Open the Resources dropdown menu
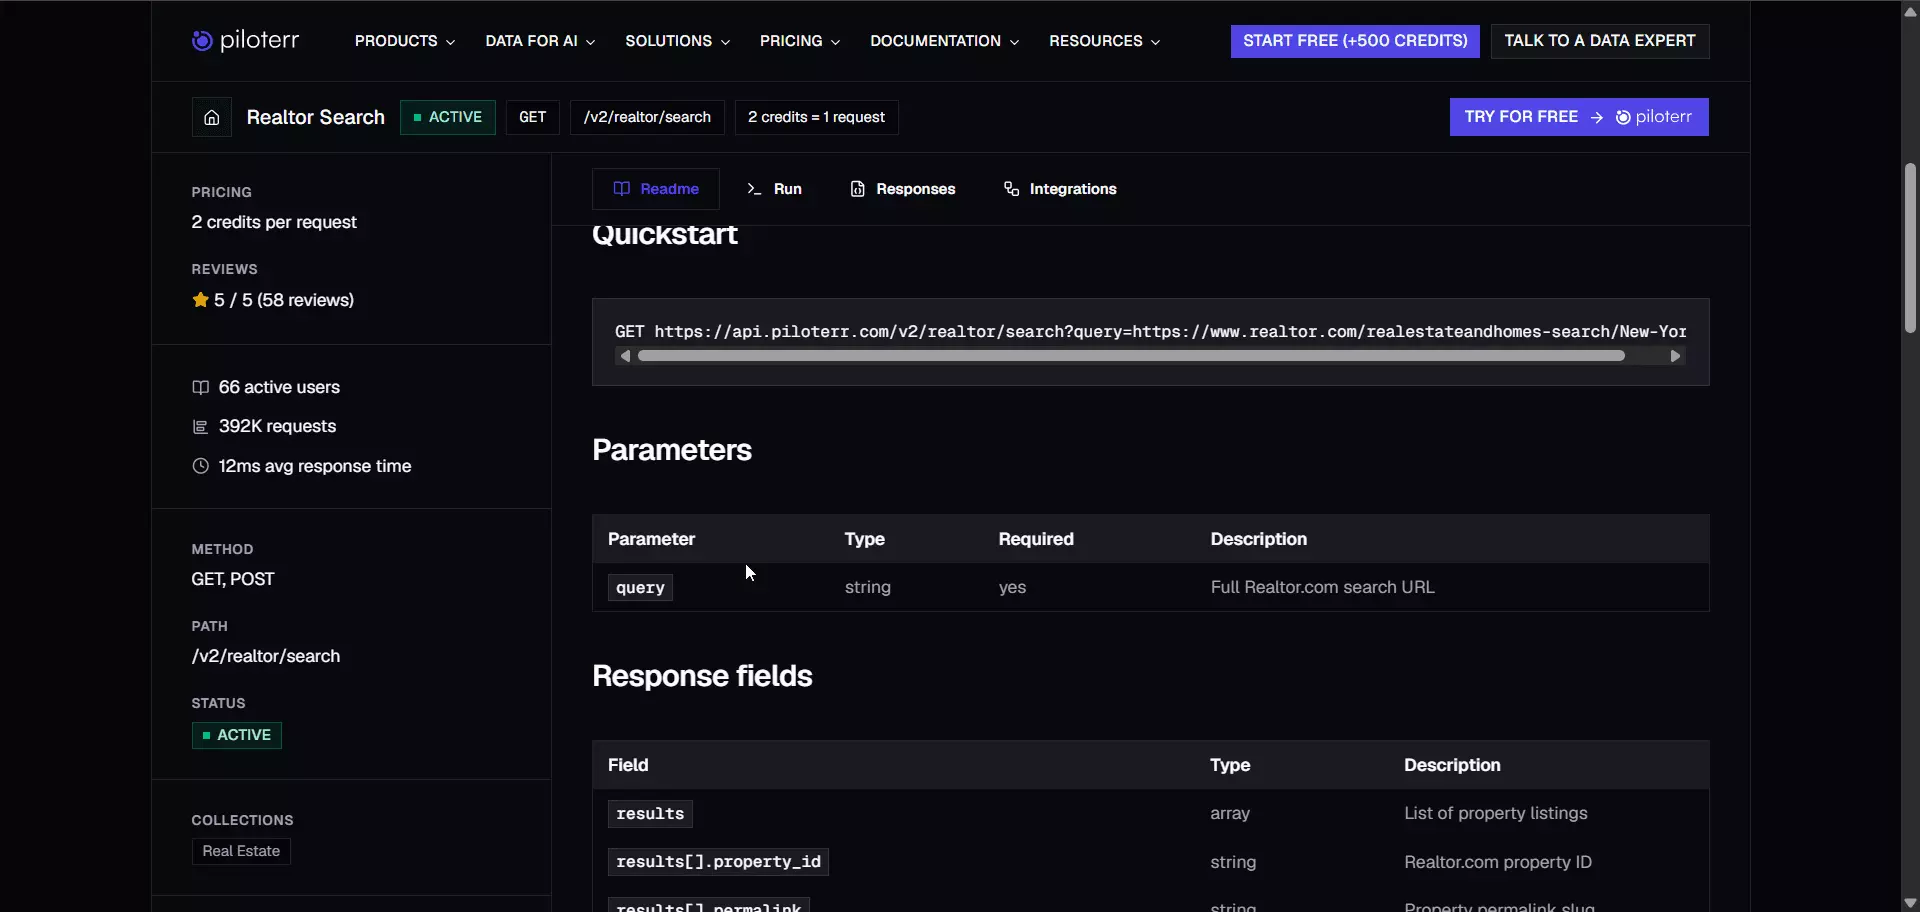Screen dimensions: 1920x912 pos(1104,41)
